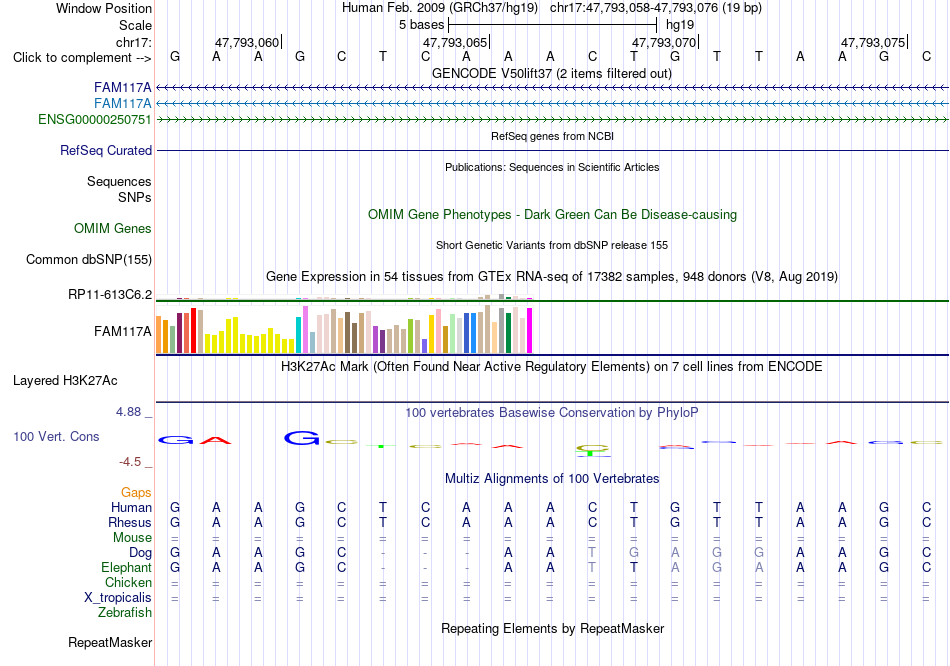Select the RepeatMasker track label
The width and height of the screenshot is (950, 666).
[x=110, y=642]
